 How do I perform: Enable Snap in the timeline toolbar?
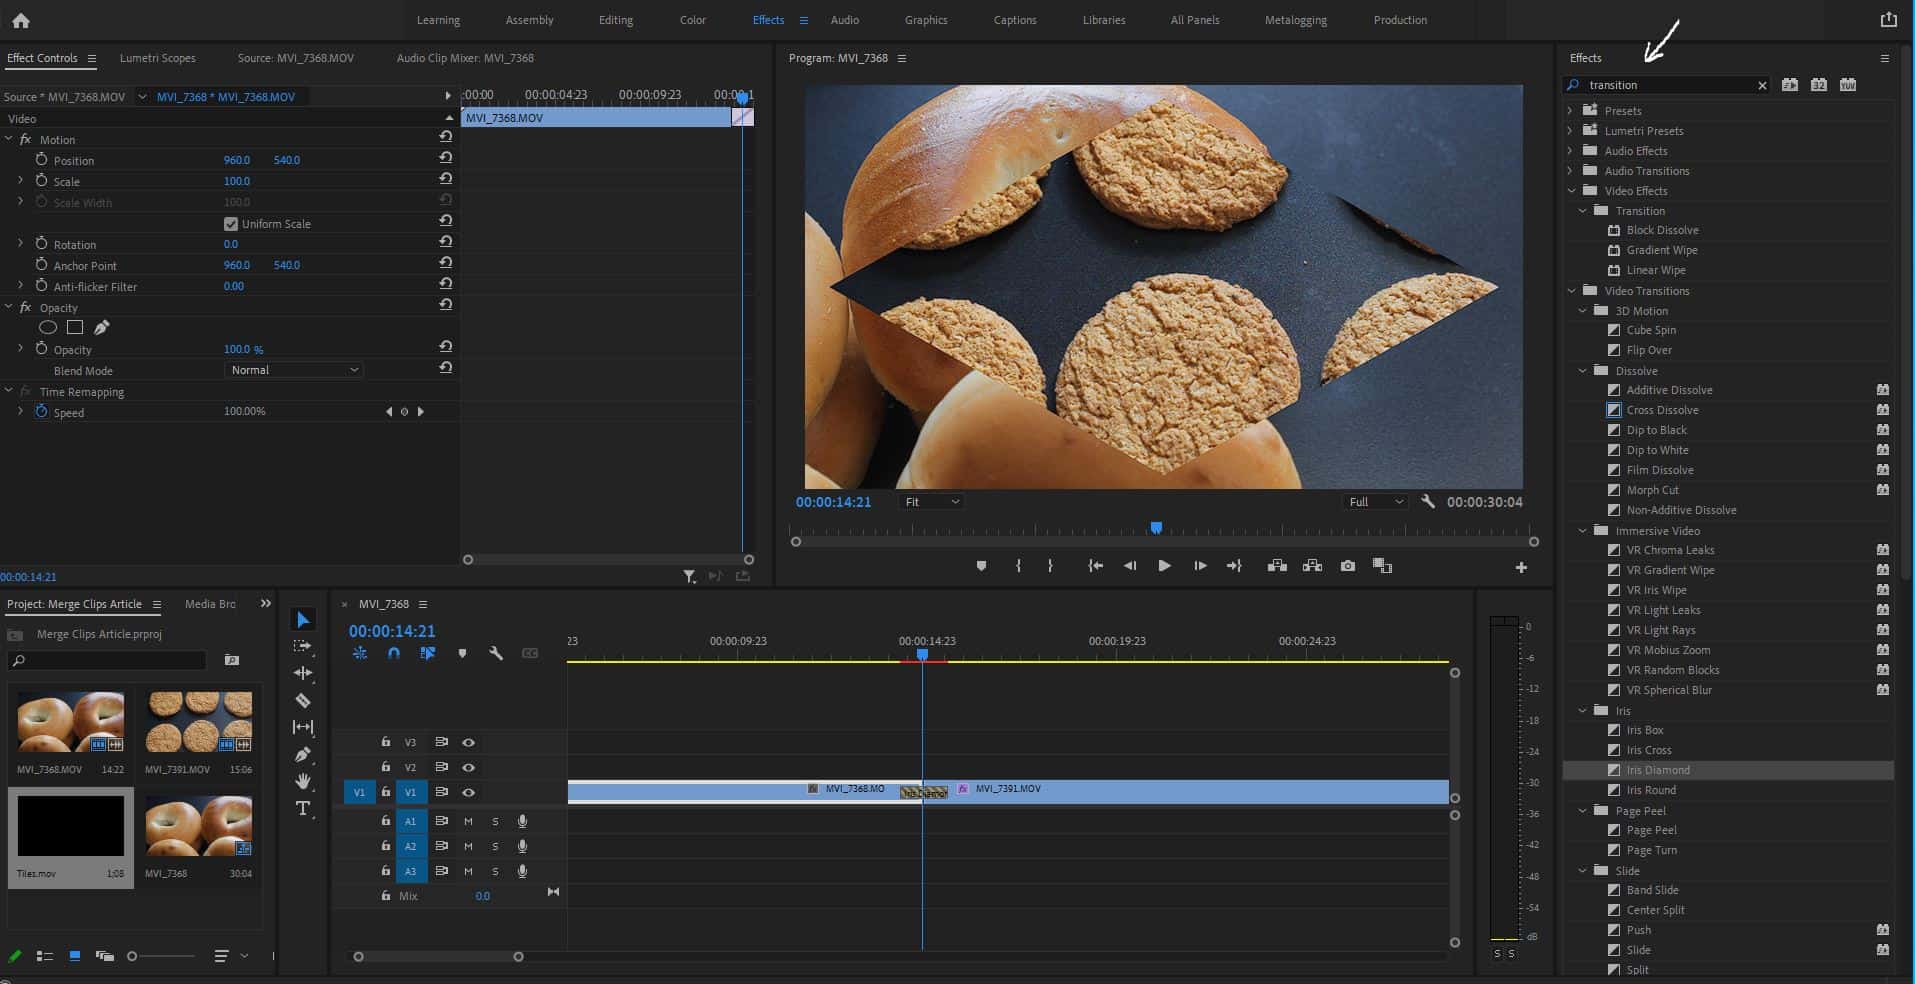(394, 653)
